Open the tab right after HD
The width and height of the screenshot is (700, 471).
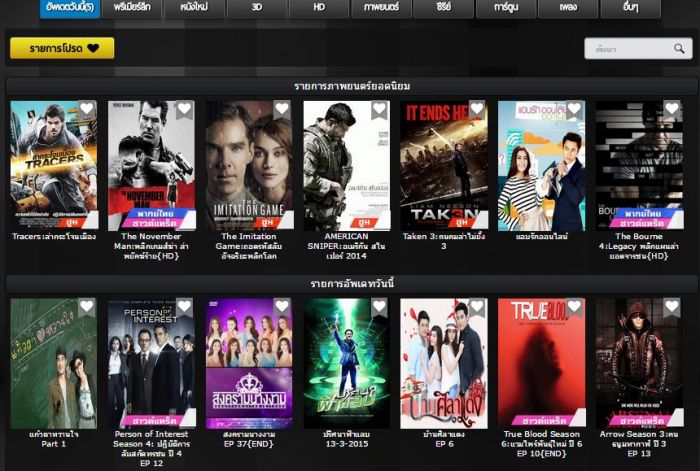(x=381, y=8)
